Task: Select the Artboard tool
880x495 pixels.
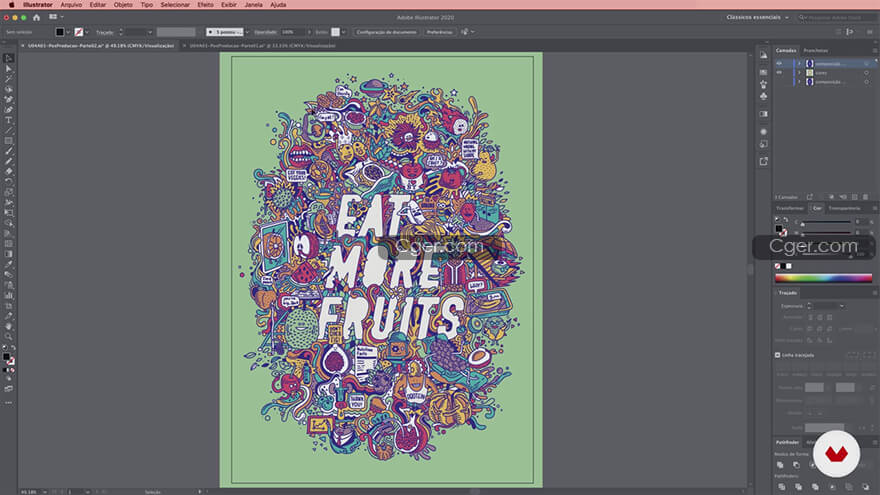Action: 8,306
